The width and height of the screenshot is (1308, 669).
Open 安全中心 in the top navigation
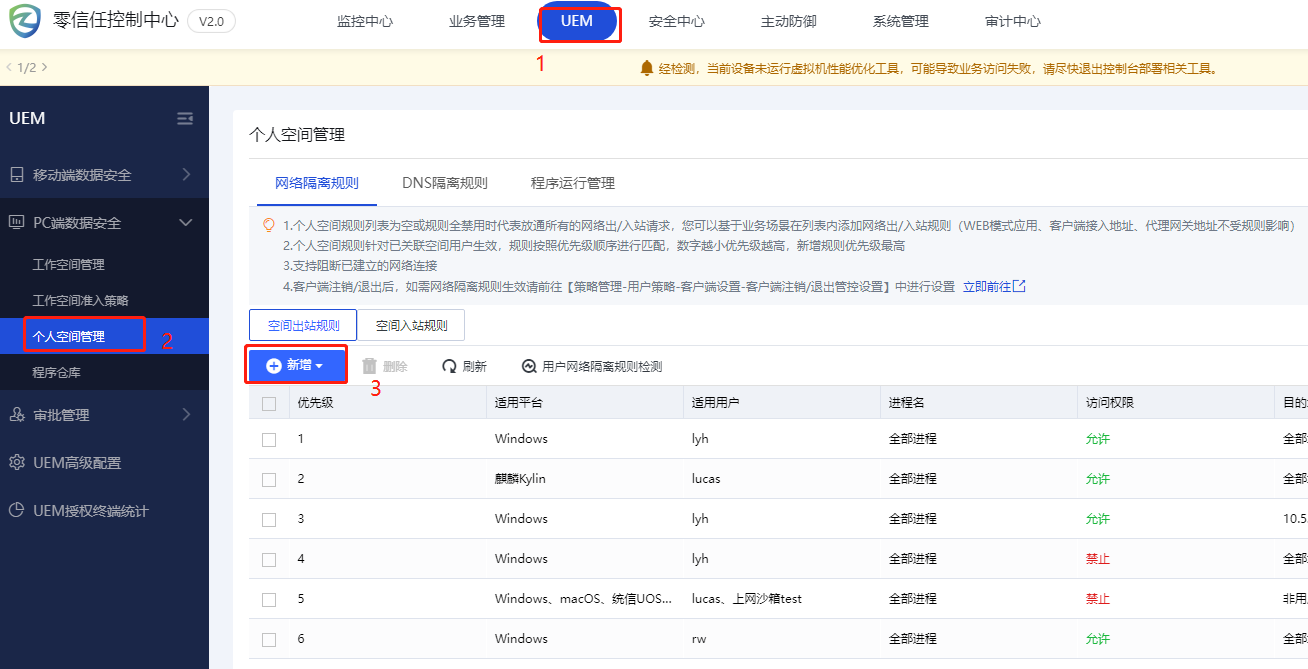coord(676,21)
